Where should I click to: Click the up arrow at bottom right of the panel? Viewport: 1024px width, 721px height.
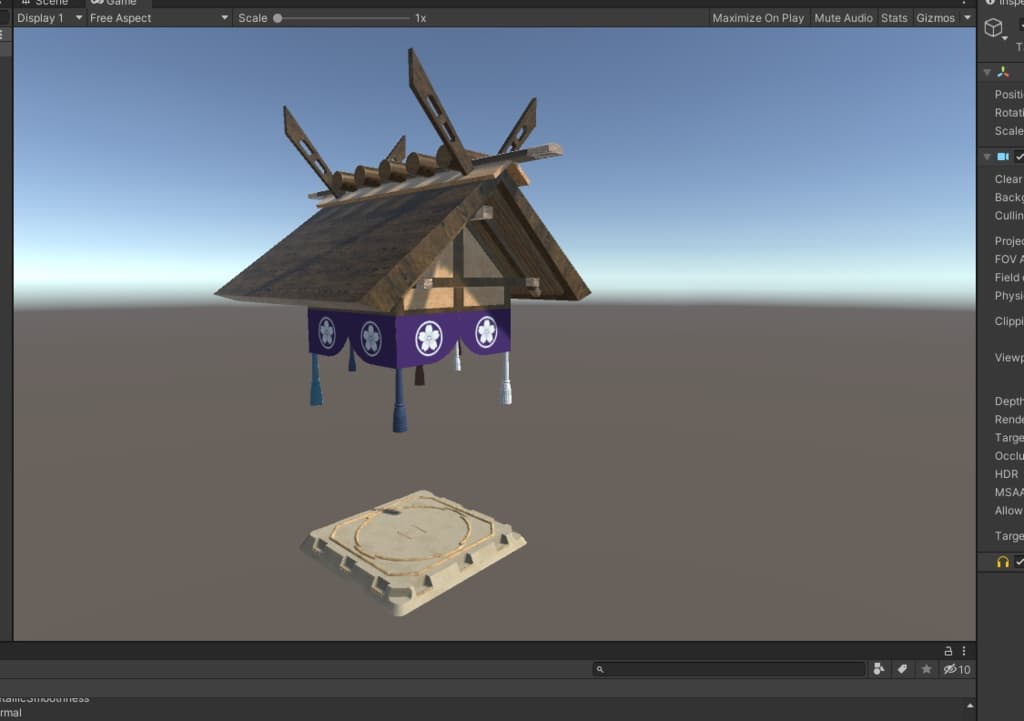(x=970, y=706)
